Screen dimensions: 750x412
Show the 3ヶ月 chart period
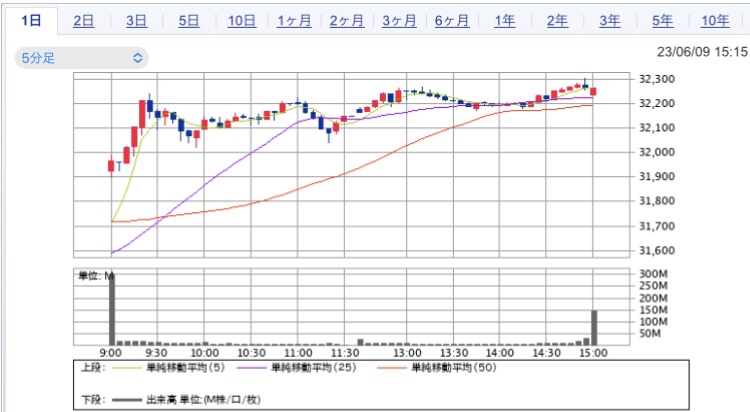pos(399,21)
